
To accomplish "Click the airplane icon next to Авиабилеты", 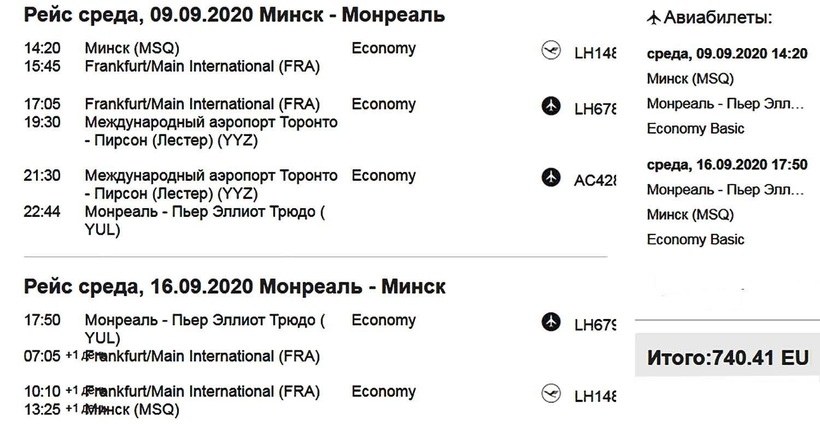I will point(656,18).
